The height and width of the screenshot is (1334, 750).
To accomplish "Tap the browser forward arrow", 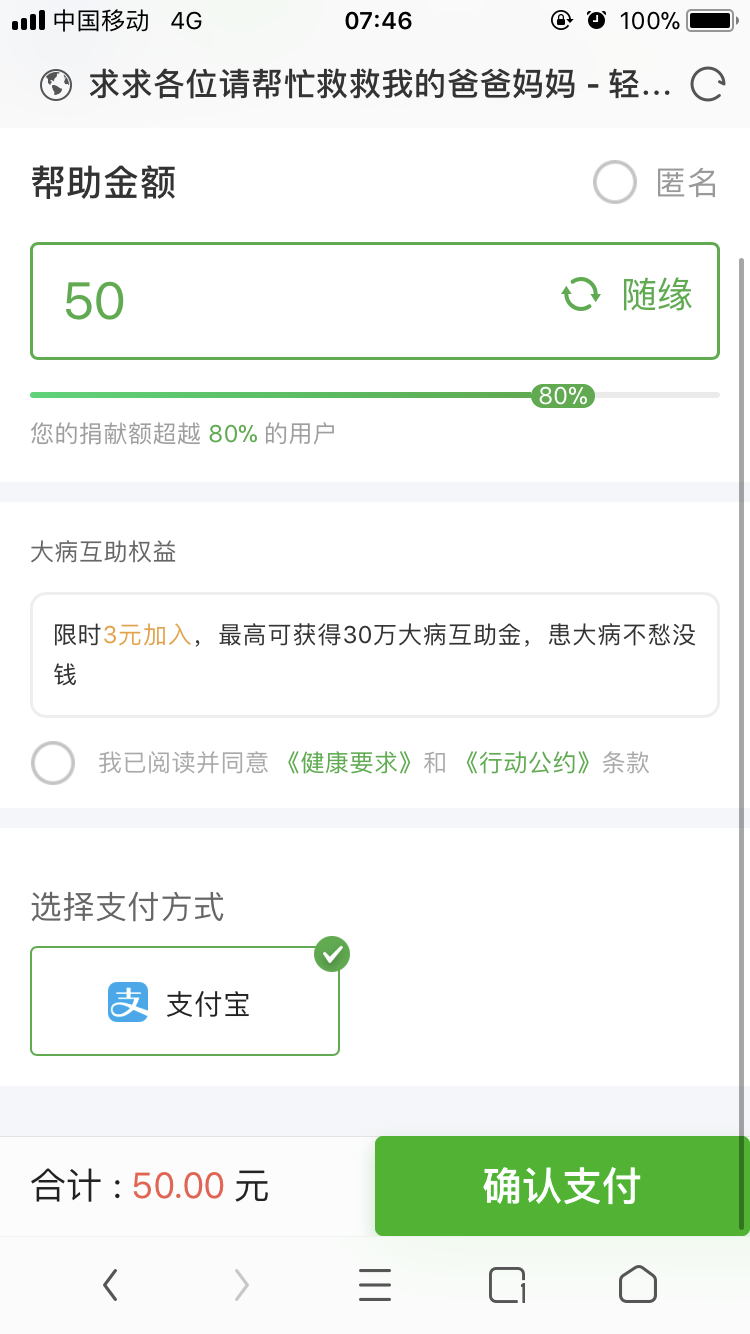I will [241, 1284].
